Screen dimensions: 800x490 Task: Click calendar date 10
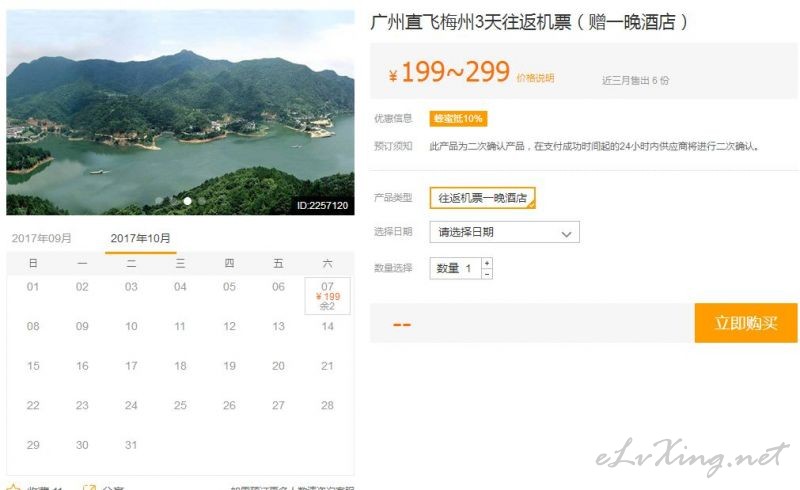point(131,326)
